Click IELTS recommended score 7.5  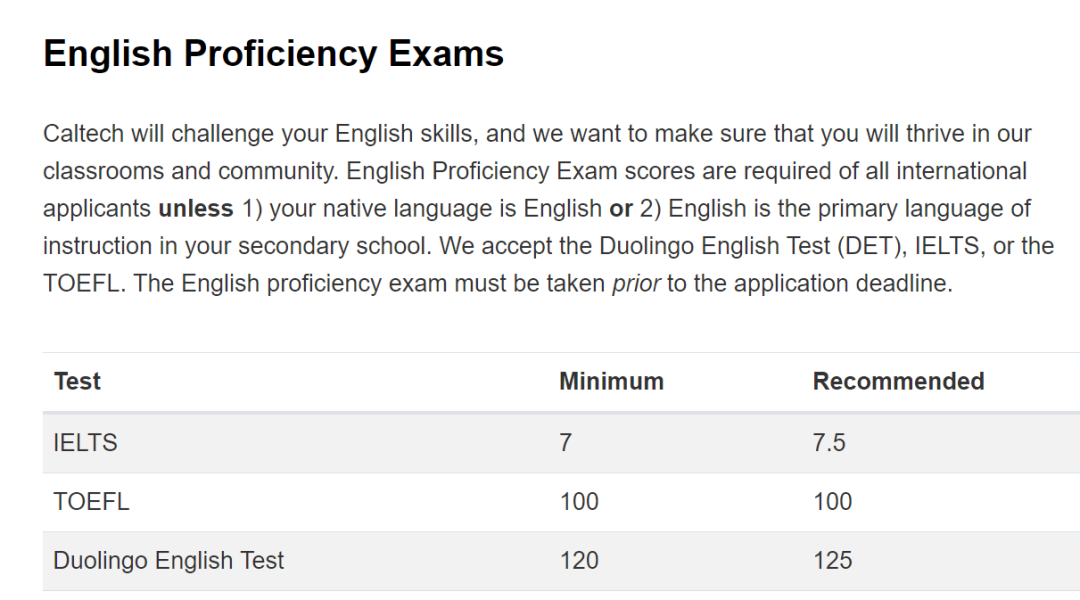829,442
